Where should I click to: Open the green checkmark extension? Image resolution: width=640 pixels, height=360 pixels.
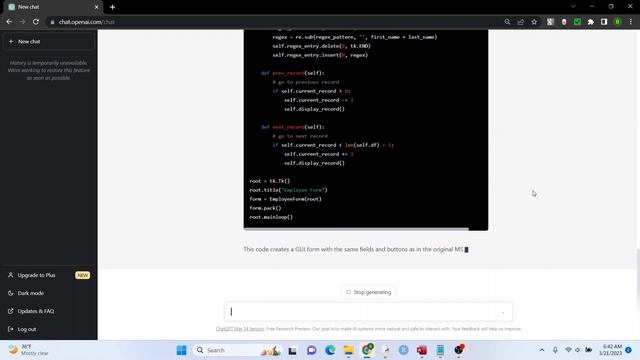577,22
